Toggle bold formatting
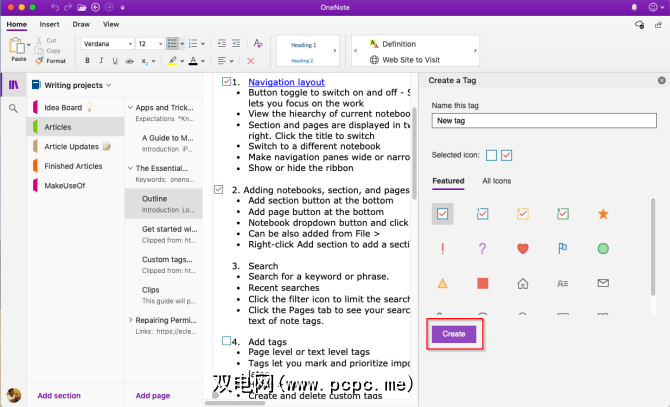Screen dimensions: 670x407 coord(87,61)
